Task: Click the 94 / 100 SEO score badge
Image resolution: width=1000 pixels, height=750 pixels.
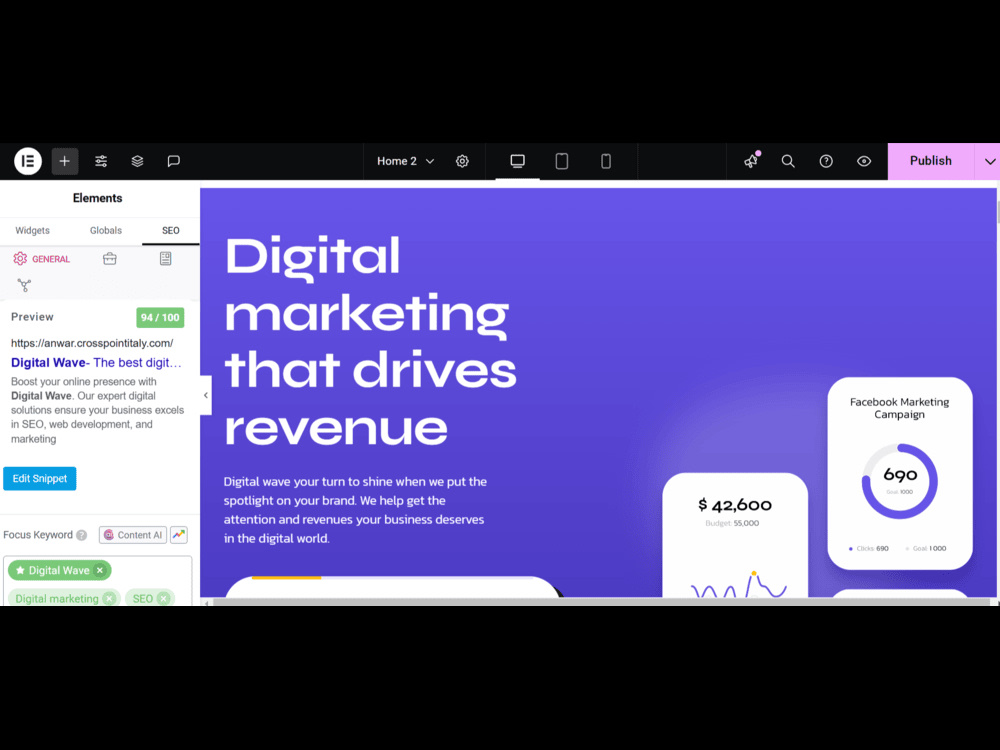Action: click(x=160, y=318)
